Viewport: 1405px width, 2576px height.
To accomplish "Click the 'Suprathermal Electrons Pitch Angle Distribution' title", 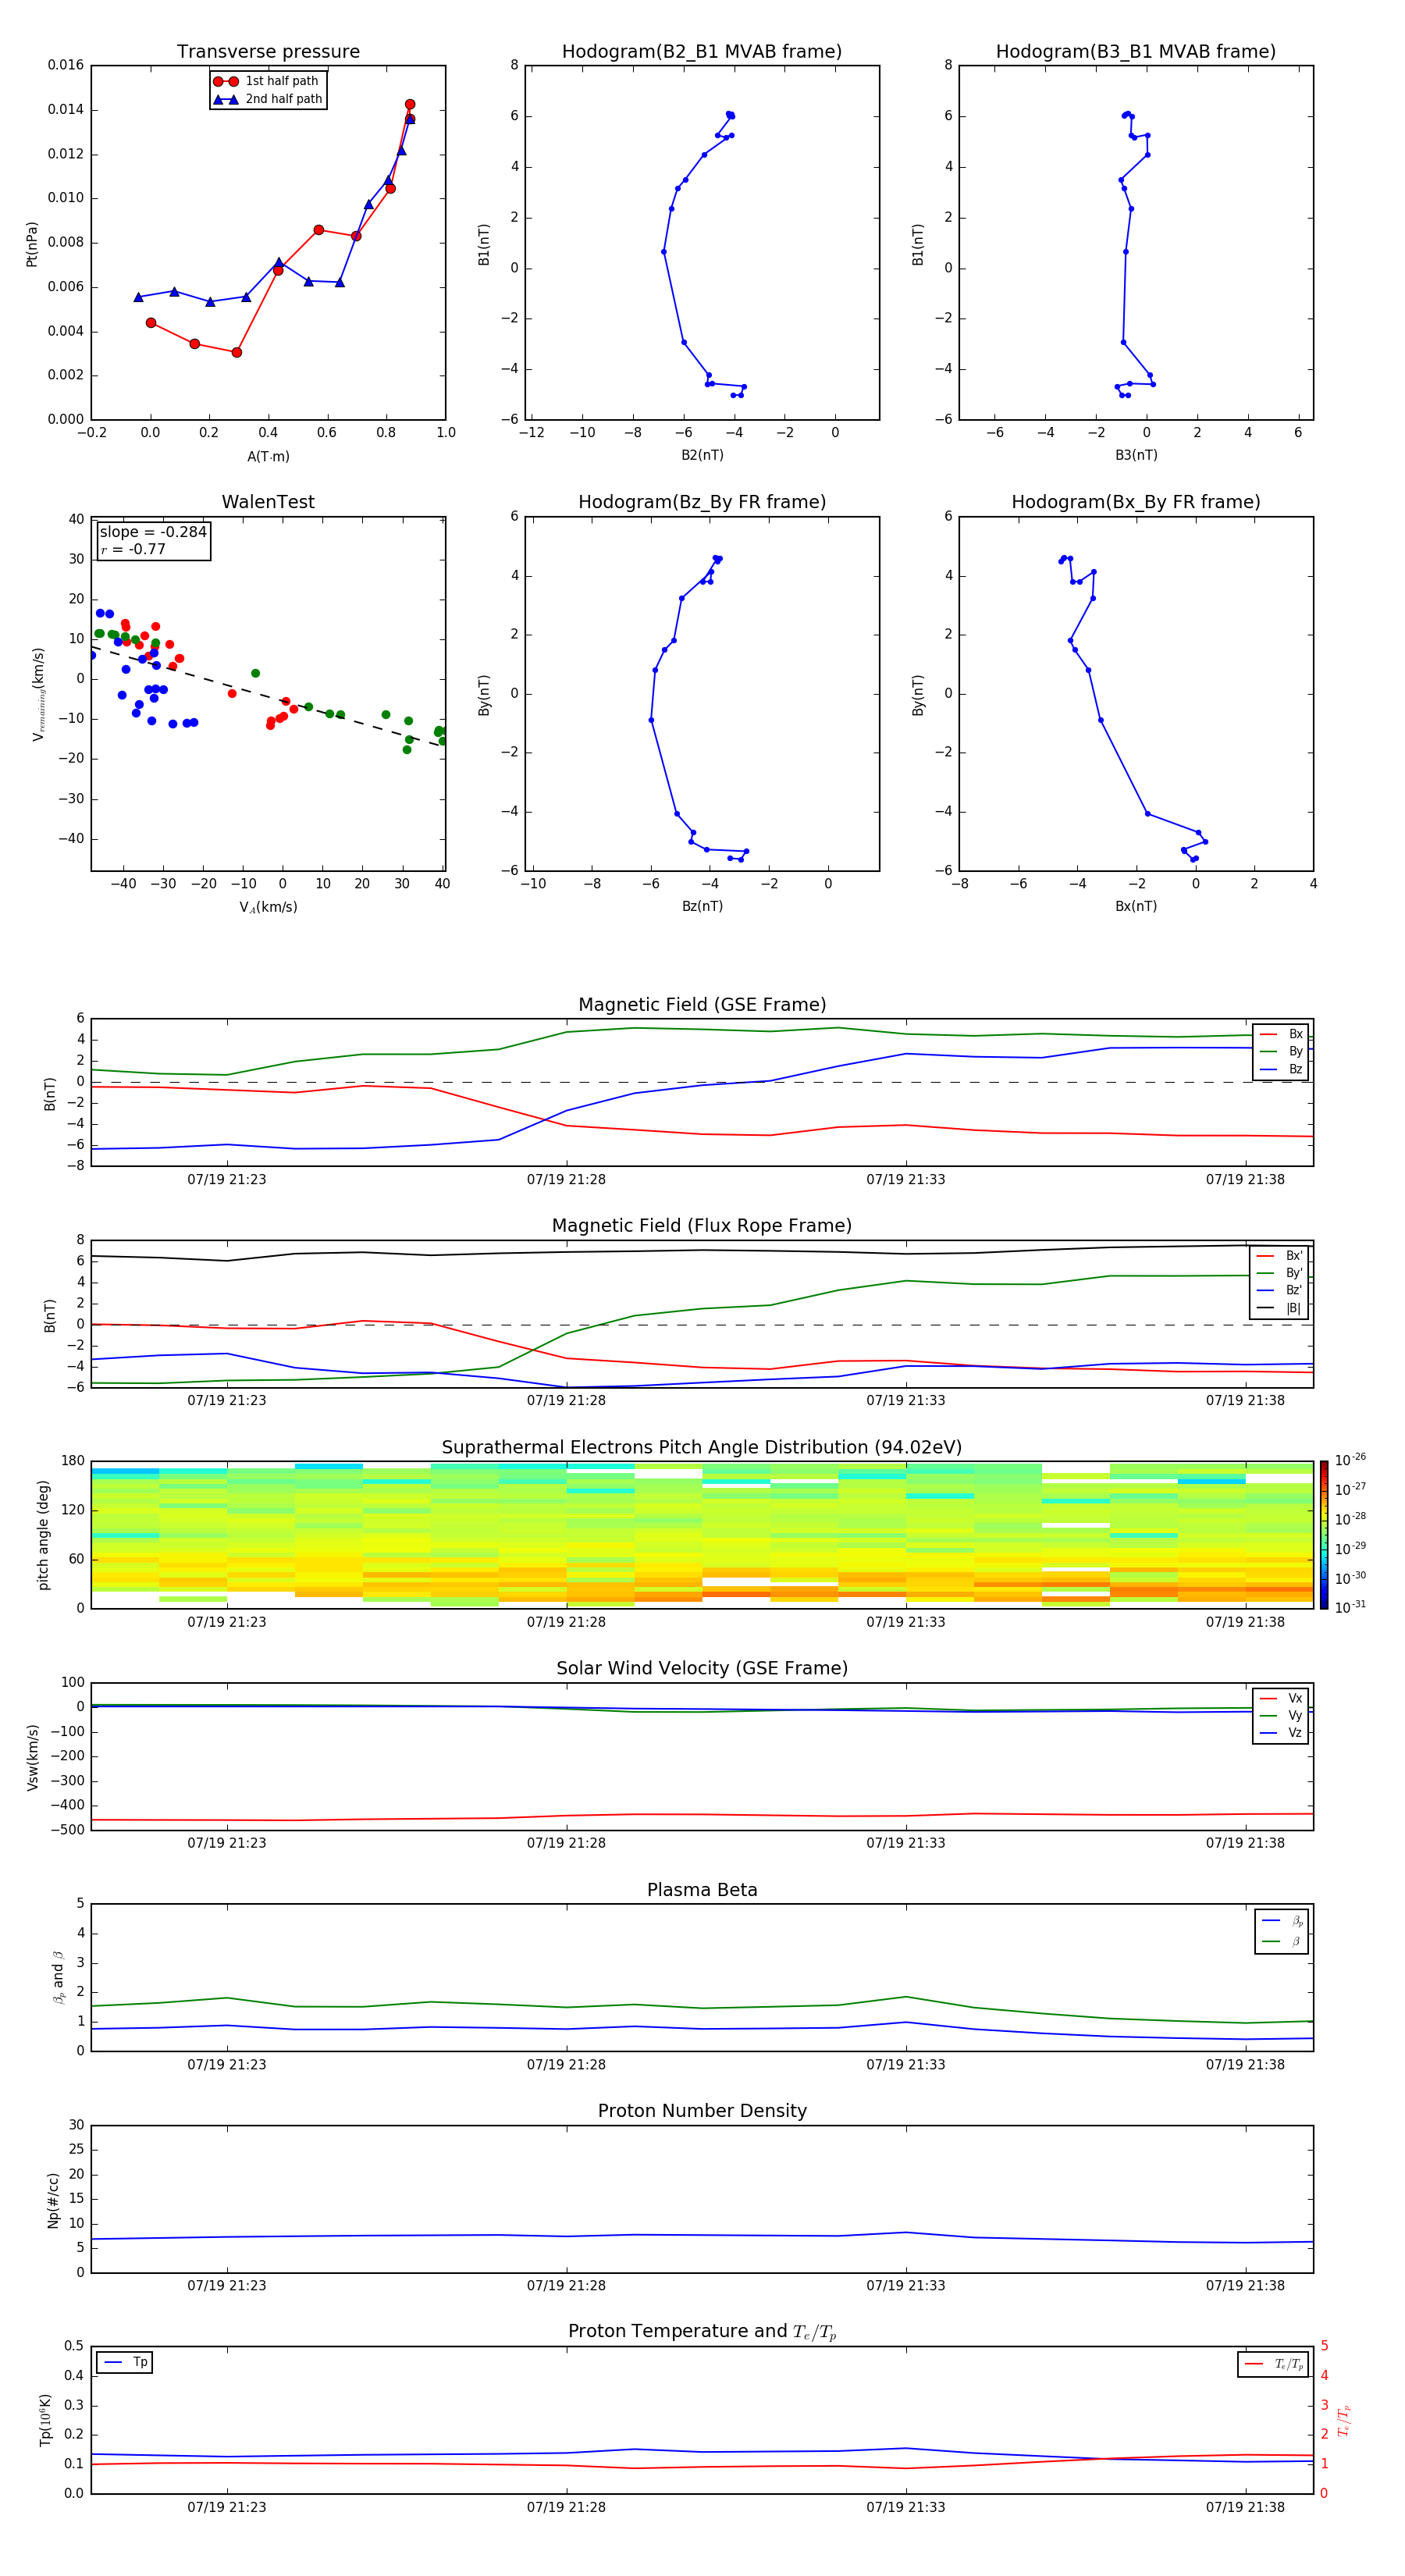I will coord(702,1448).
